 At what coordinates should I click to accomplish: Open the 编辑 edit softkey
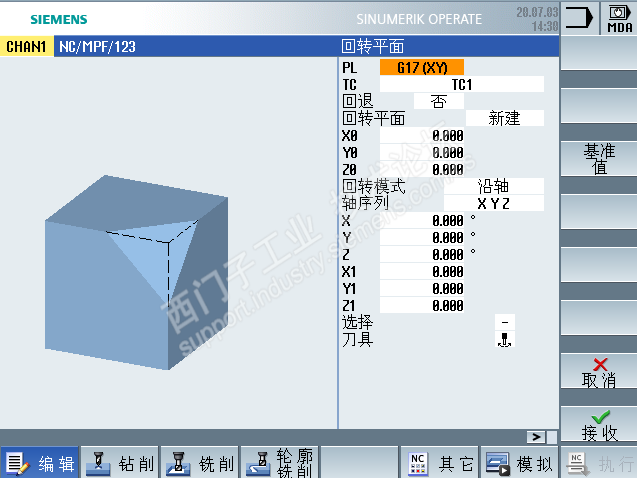(x=40, y=463)
